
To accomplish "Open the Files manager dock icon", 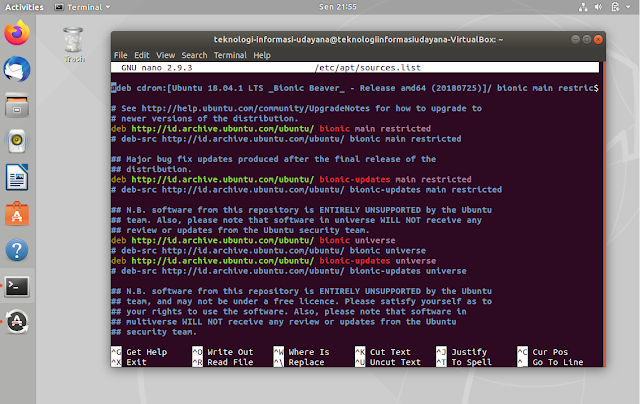I will click(17, 105).
